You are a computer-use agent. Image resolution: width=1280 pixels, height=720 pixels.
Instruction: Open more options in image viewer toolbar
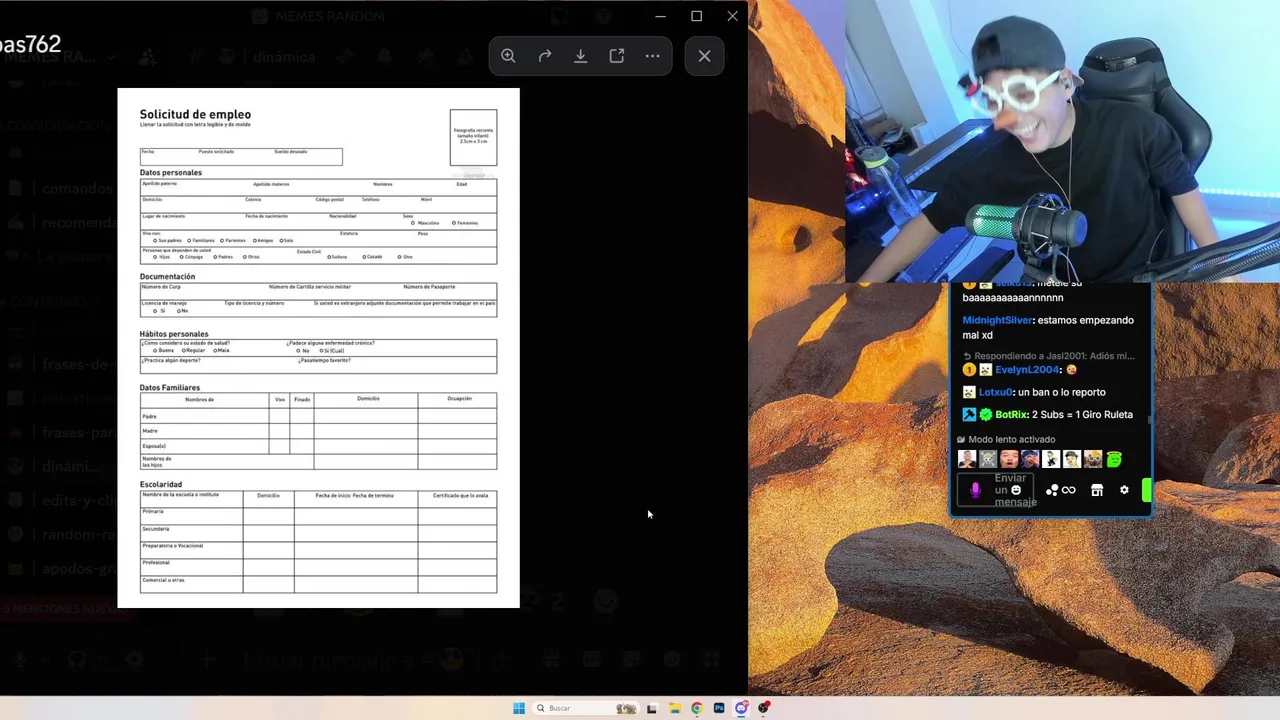click(x=653, y=56)
